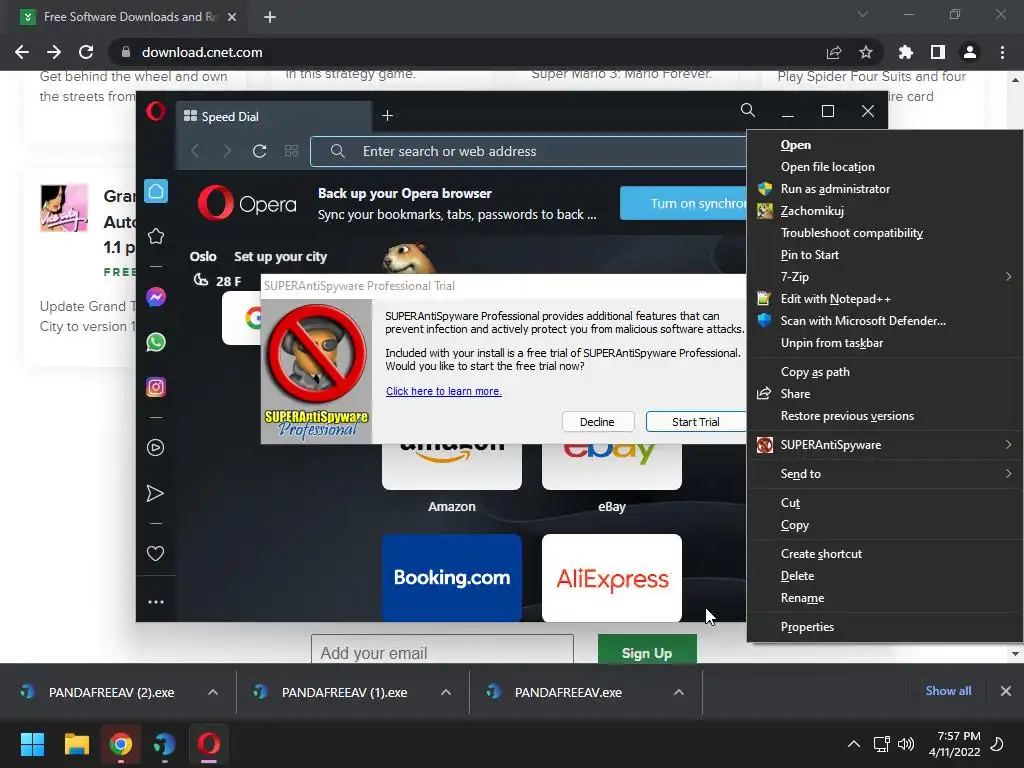Image resolution: width=1024 pixels, height=768 pixels.
Task: Open Chrome extensions puzzle icon
Action: tap(905, 52)
